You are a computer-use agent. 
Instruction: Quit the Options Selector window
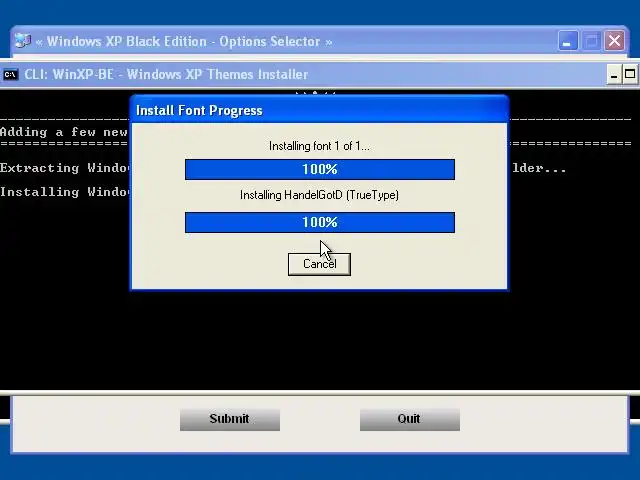tap(410, 419)
